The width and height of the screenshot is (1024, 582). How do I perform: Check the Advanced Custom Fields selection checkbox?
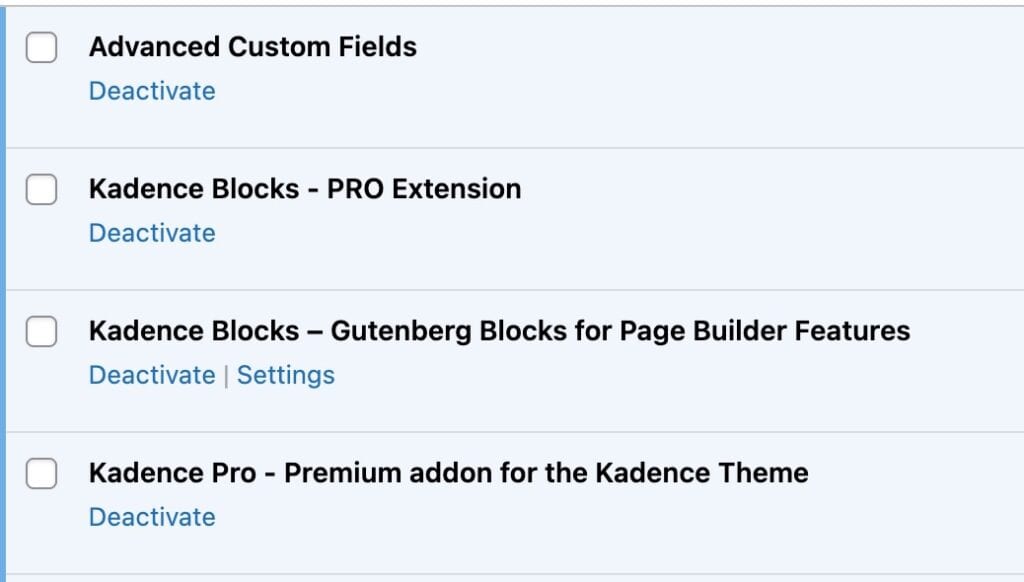pyautogui.click(x=42, y=47)
